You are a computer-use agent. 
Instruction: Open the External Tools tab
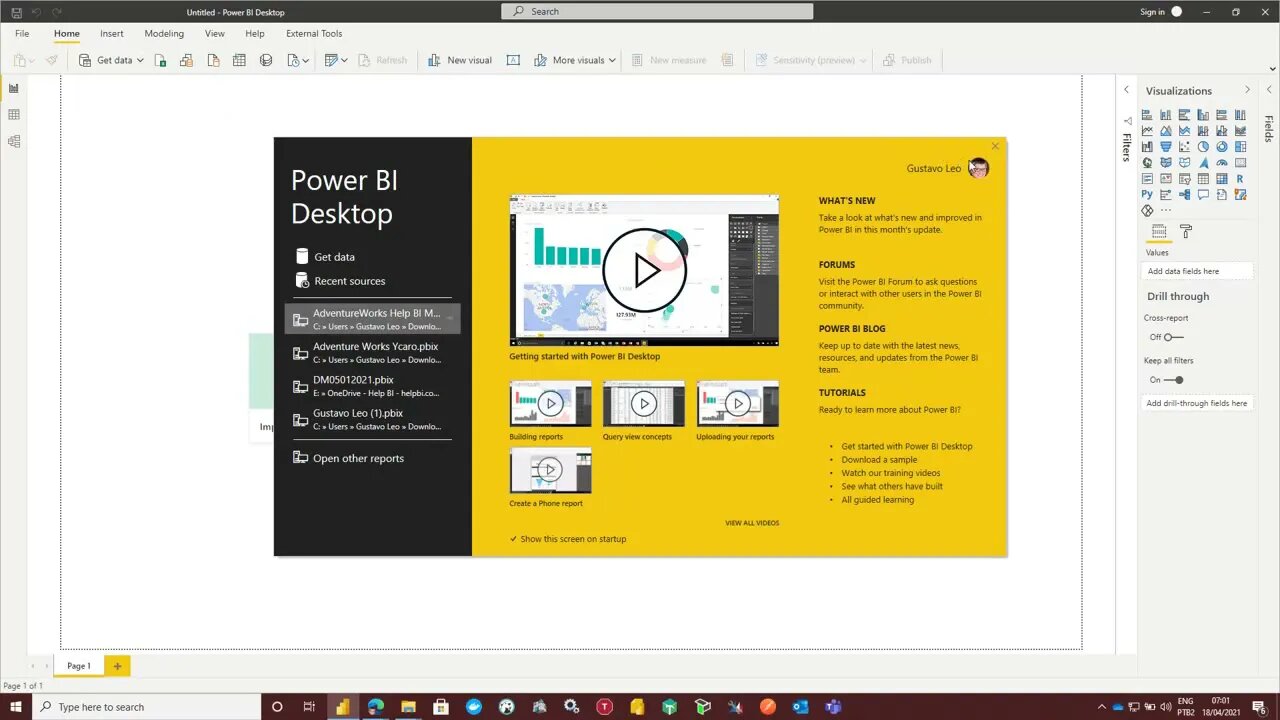pyautogui.click(x=314, y=33)
